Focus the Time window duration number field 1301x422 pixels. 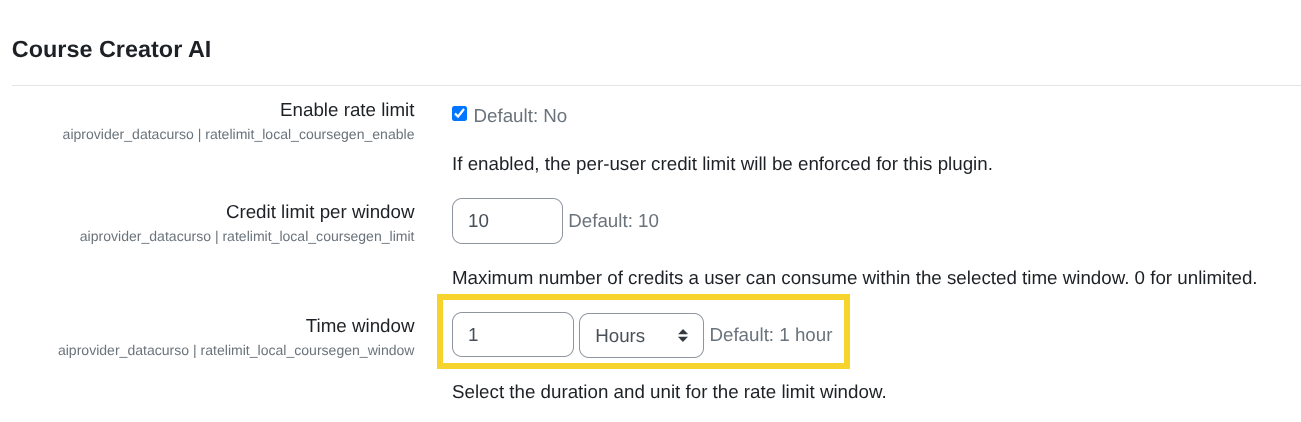(x=512, y=335)
